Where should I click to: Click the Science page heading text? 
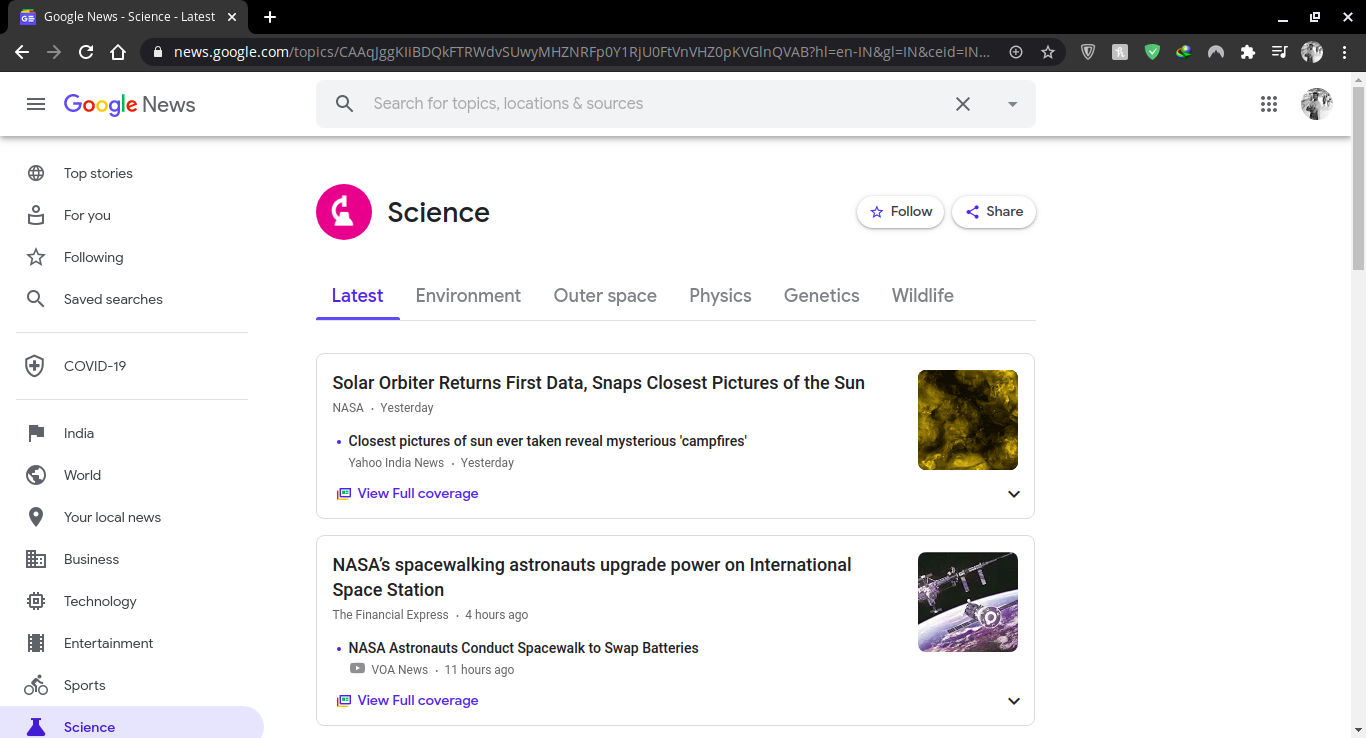tap(439, 212)
